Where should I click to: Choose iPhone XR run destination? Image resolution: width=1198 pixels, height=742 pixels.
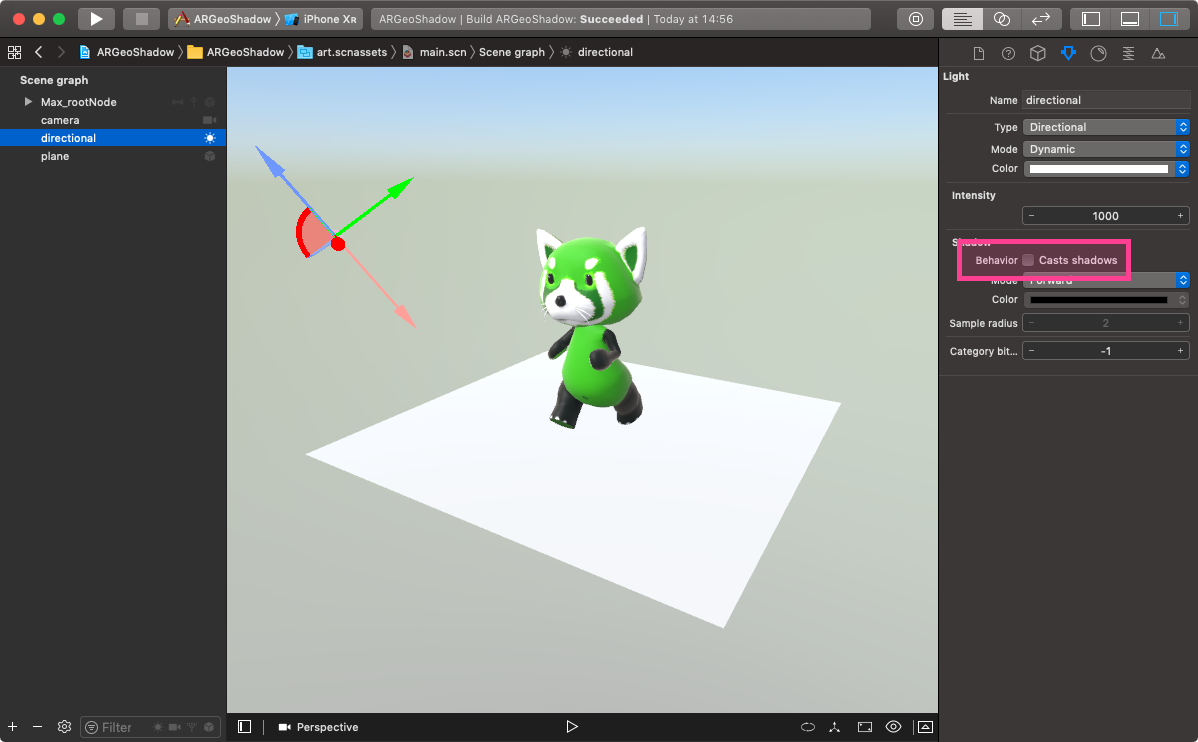321,19
